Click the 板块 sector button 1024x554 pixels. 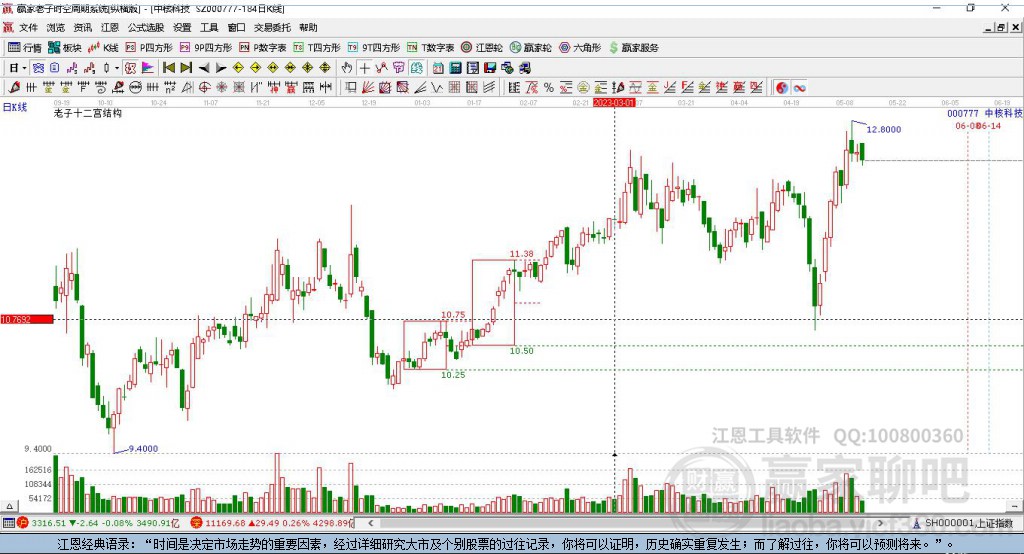(64, 48)
